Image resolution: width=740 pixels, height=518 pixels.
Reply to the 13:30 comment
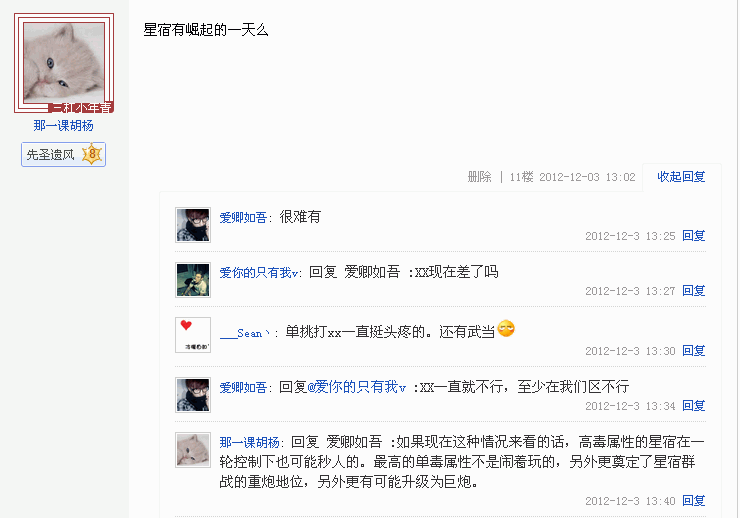point(693,351)
